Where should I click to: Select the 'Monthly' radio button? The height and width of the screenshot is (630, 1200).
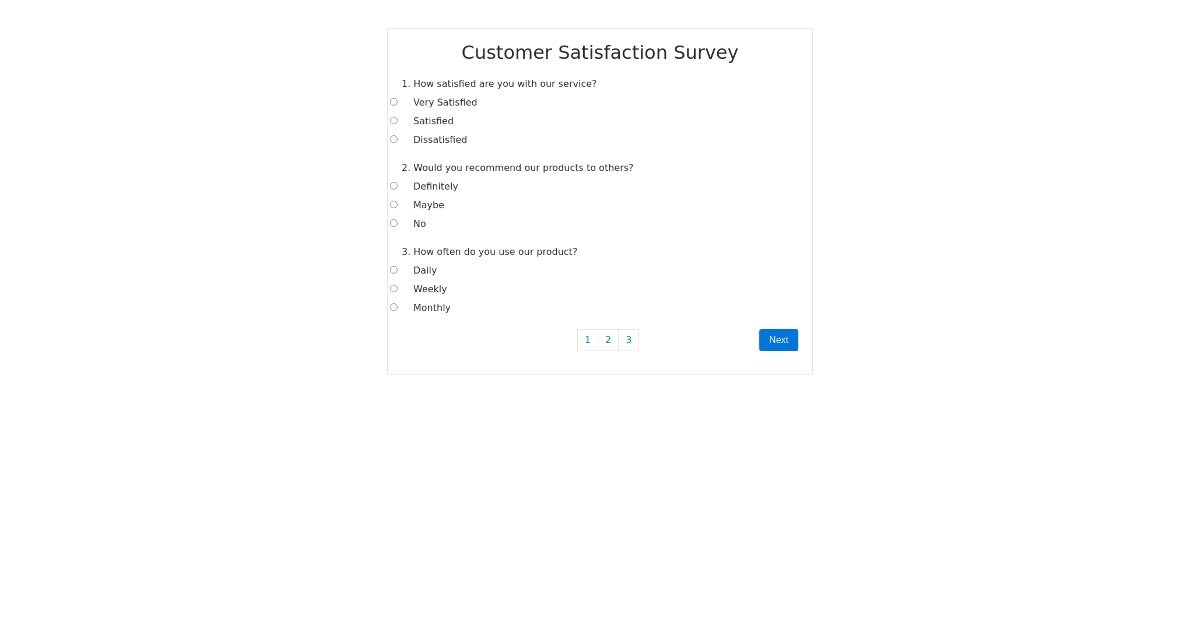tap(393, 307)
